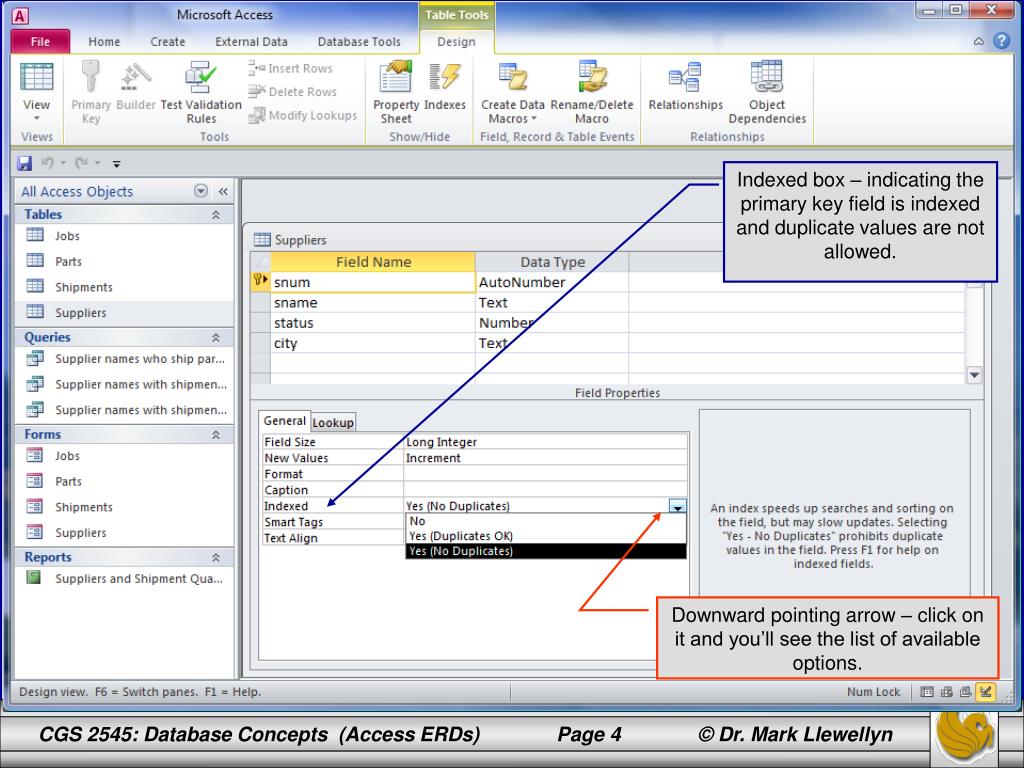1024x768 pixels.
Task: Open the Jobs form
Action: 124,456
